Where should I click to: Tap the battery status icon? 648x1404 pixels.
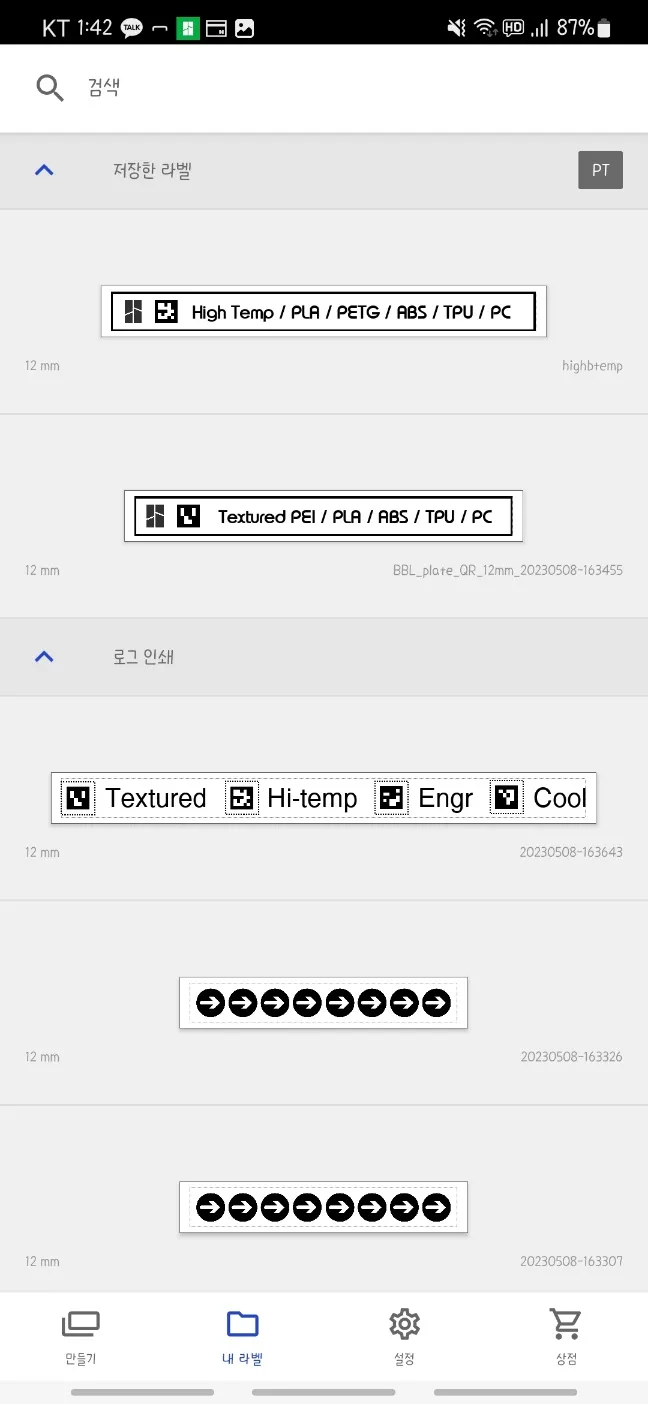603,28
